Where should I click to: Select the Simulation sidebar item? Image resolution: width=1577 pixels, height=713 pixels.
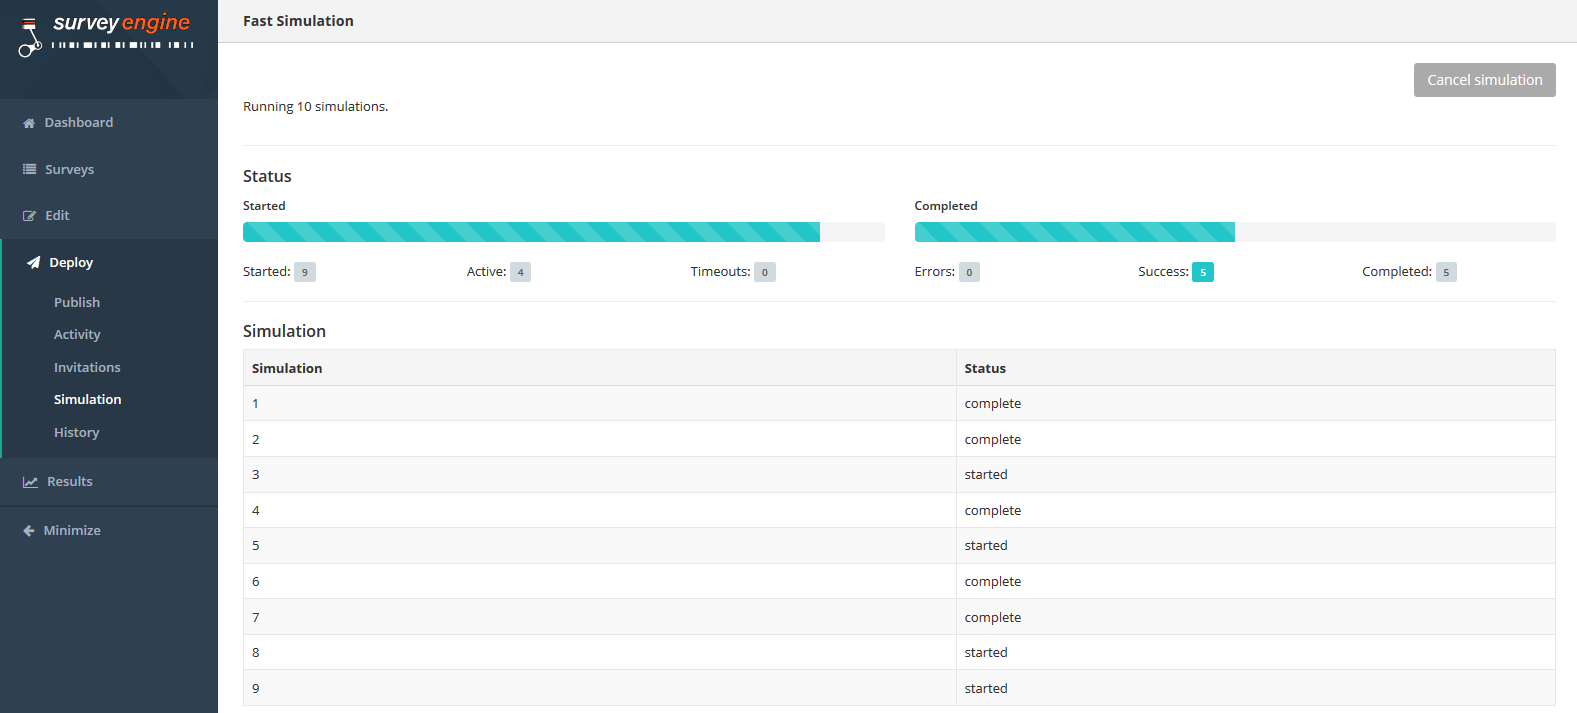click(88, 400)
